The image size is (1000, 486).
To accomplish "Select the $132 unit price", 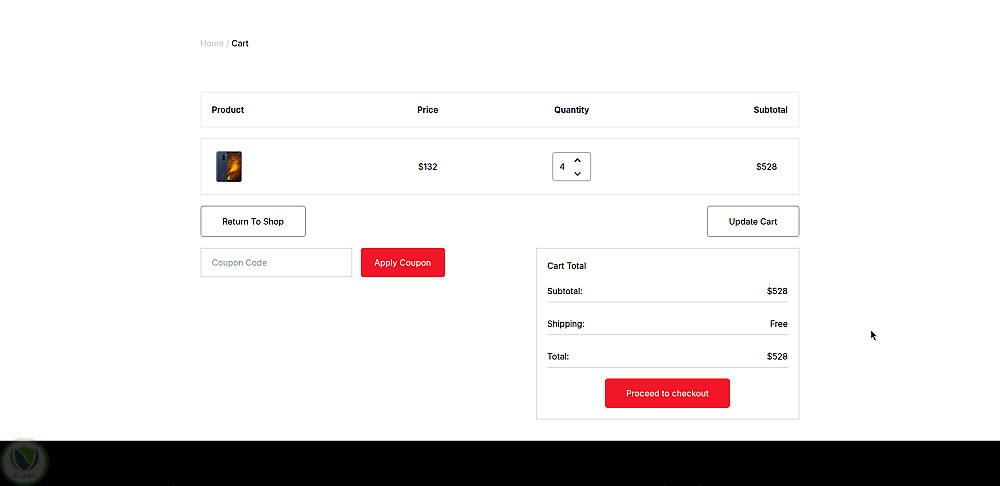I will coord(427,167).
